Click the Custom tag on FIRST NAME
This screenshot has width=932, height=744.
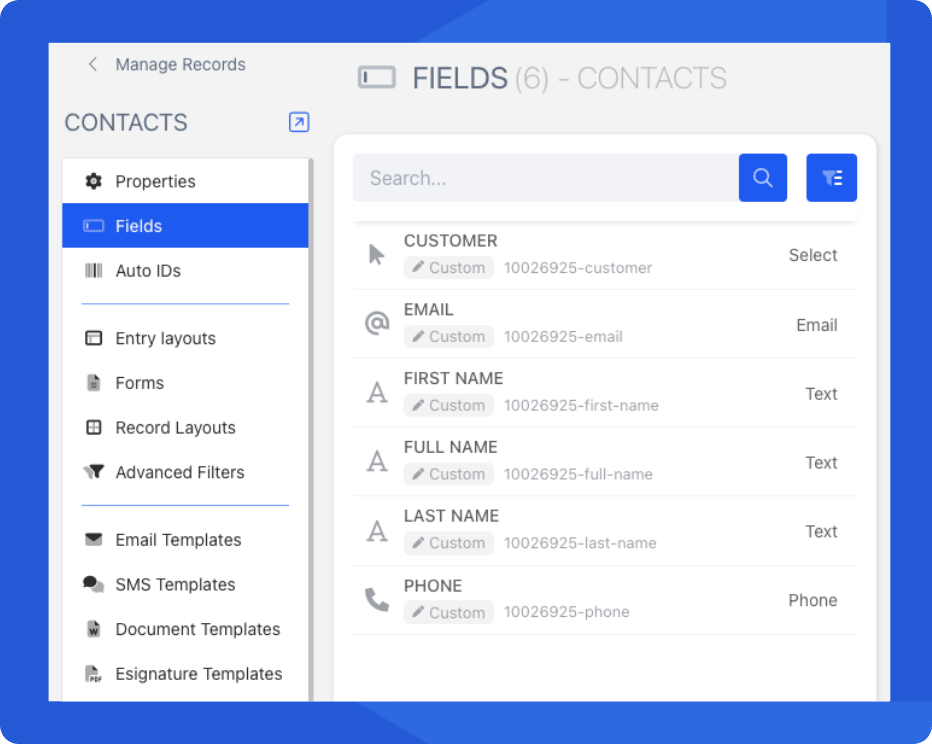449,405
